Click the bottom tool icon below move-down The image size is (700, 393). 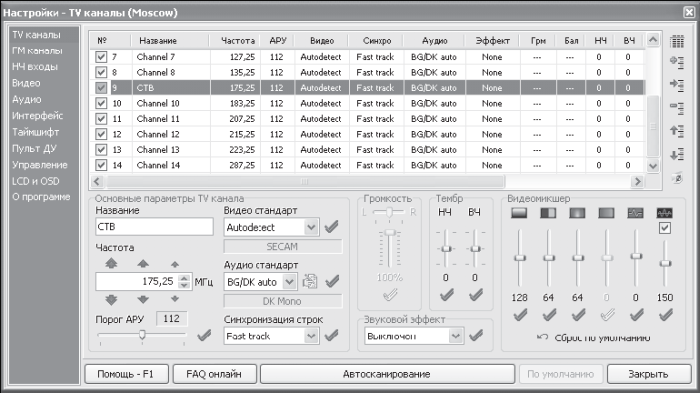[x=677, y=178]
